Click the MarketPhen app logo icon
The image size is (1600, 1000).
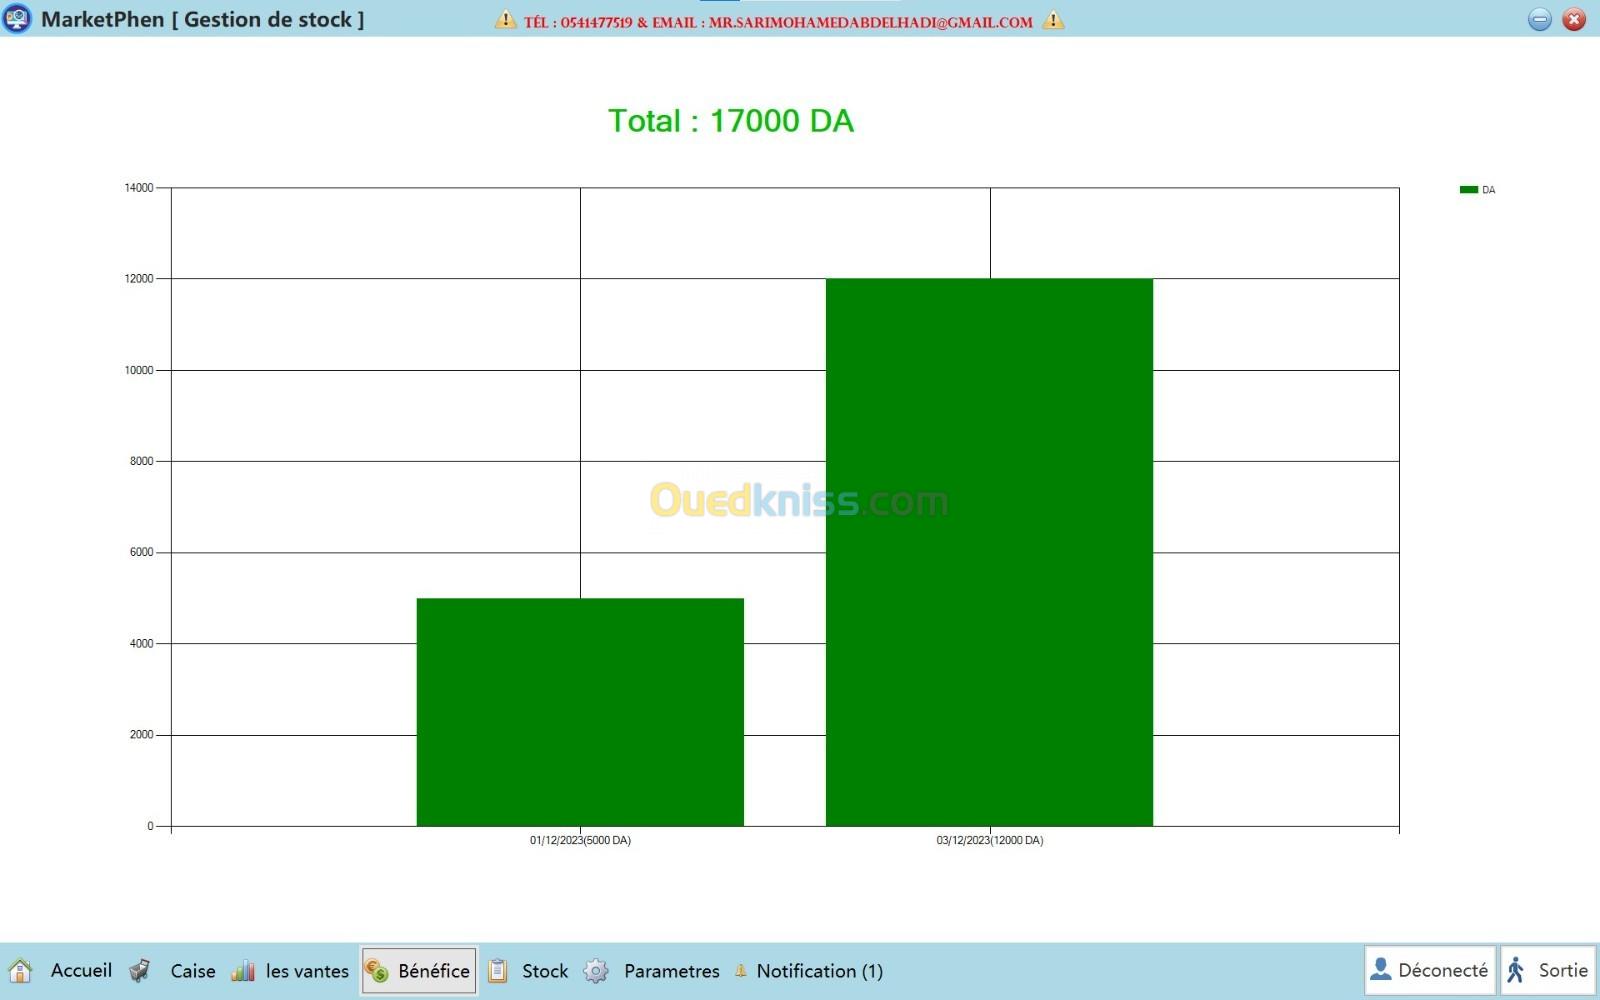[17, 19]
